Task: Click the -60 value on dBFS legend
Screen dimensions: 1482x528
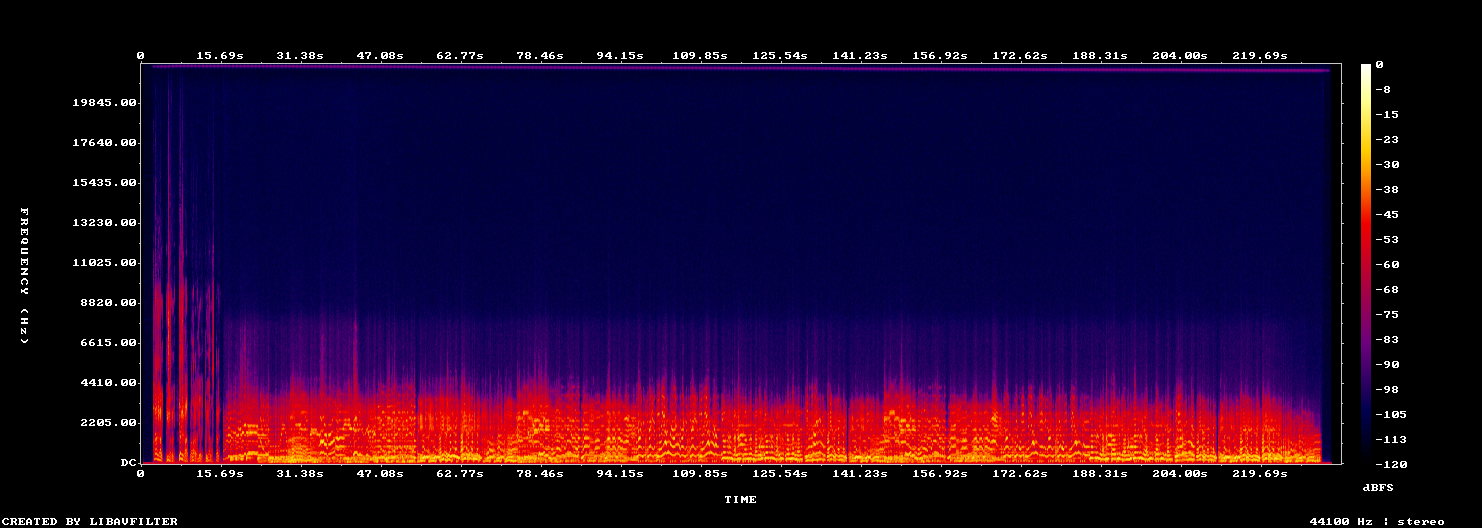Action: pos(1387,265)
